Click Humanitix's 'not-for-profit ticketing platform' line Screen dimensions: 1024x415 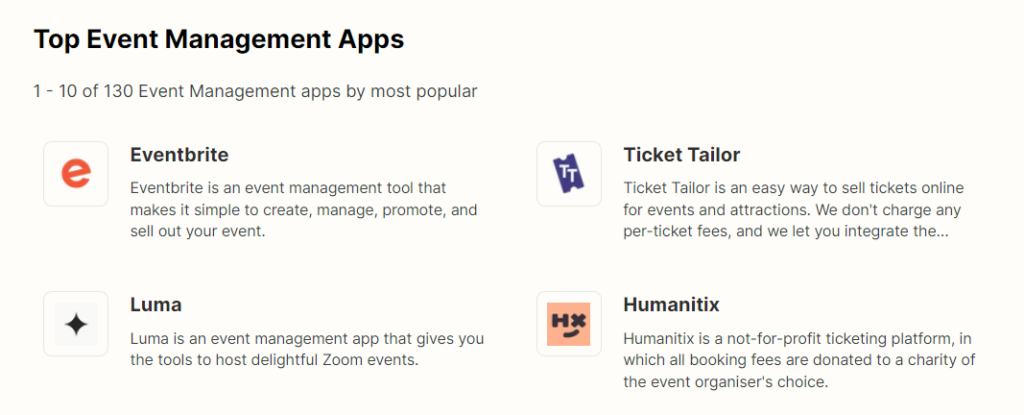point(798,339)
